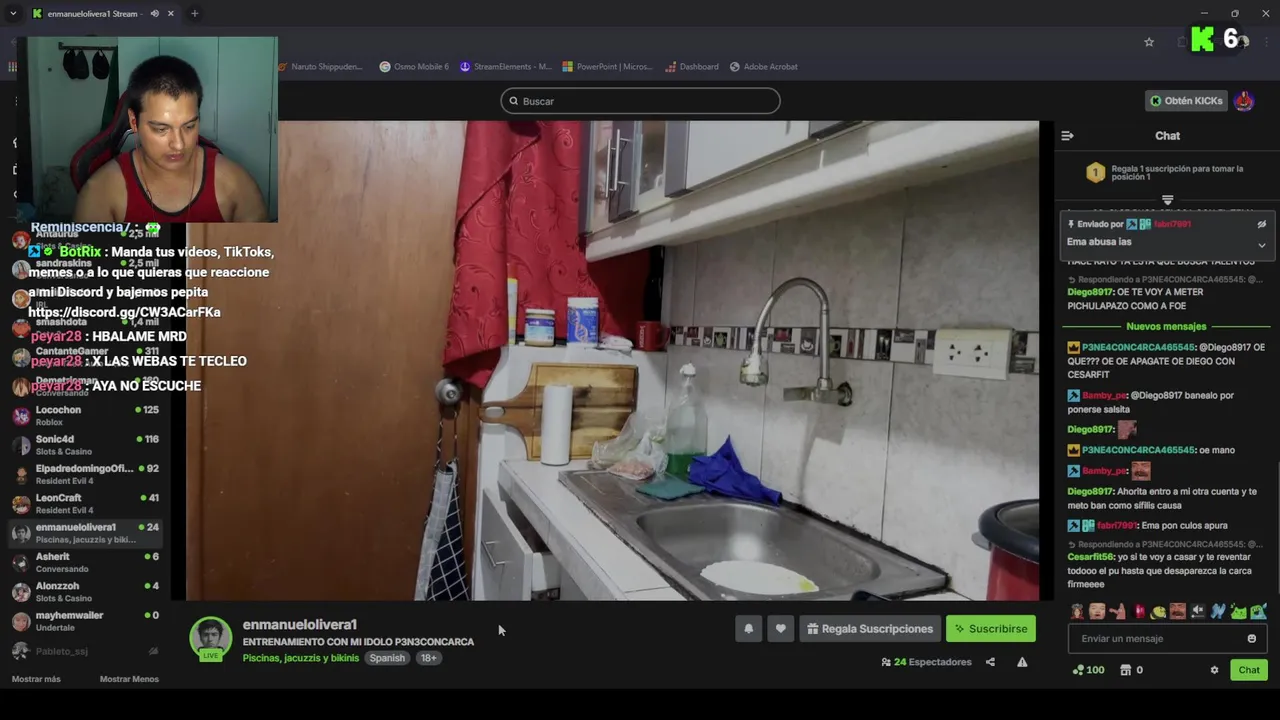Viewport: 1280px width, 720px height.
Task: Switch to the enmanuelolivera1 Stream tab
Action: coord(92,14)
